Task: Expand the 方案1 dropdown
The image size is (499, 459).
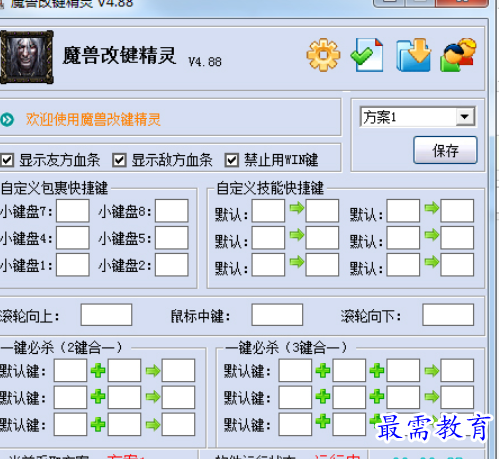Action: click(465, 117)
